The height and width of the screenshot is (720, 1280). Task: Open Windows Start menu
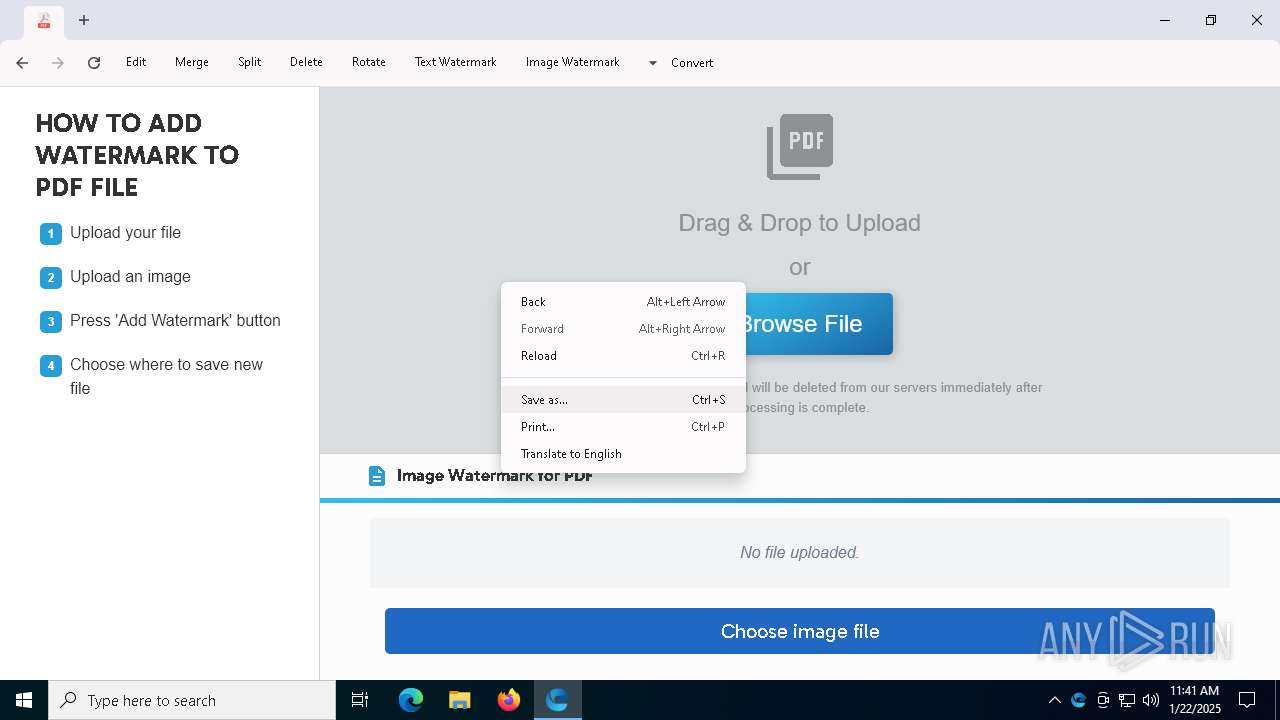pyautogui.click(x=24, y=700)
